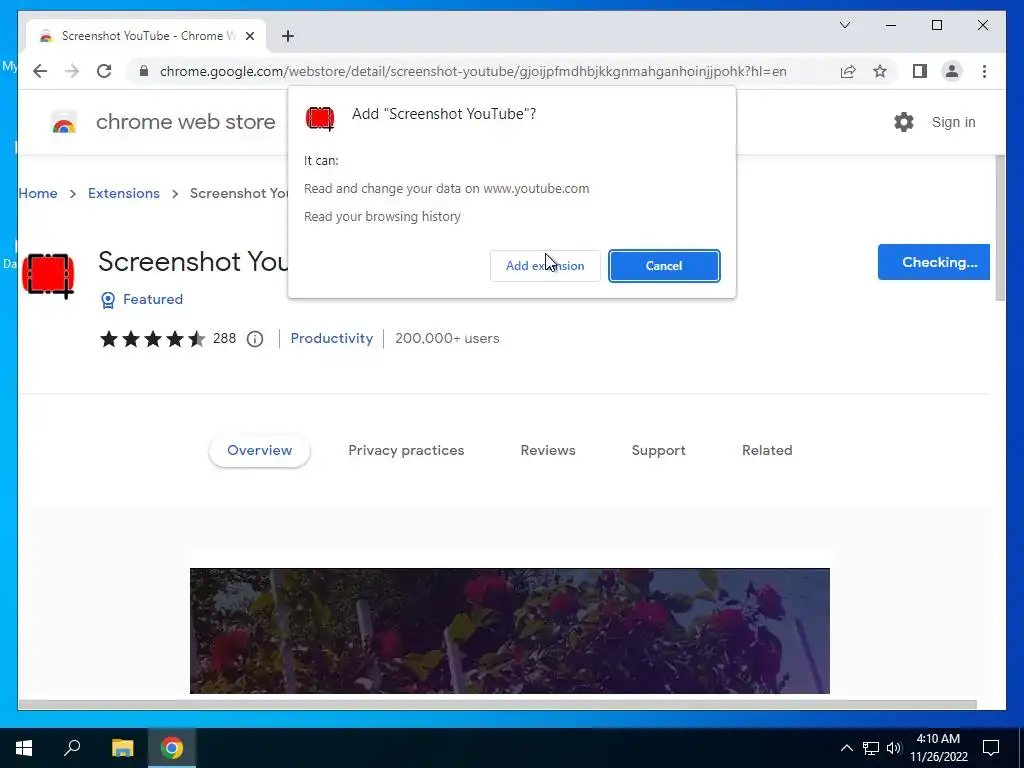Image resolution: width=1024 pixels, height=768 pixels.
Task: Open the Reviews tab
Action: (x=548, y=451)
